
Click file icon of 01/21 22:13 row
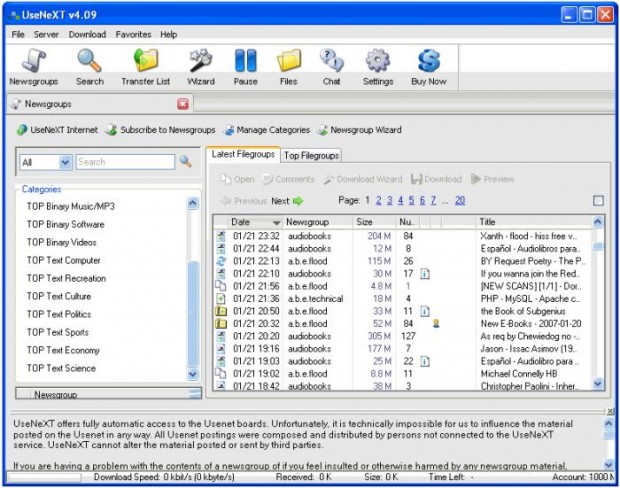point(221,261)
